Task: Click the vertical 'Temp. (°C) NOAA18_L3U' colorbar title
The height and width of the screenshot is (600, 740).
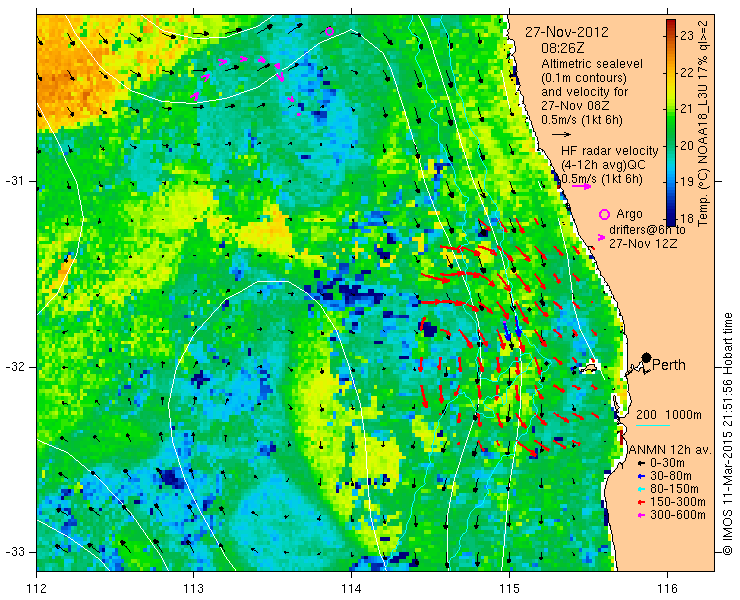Action: [703, 123]
